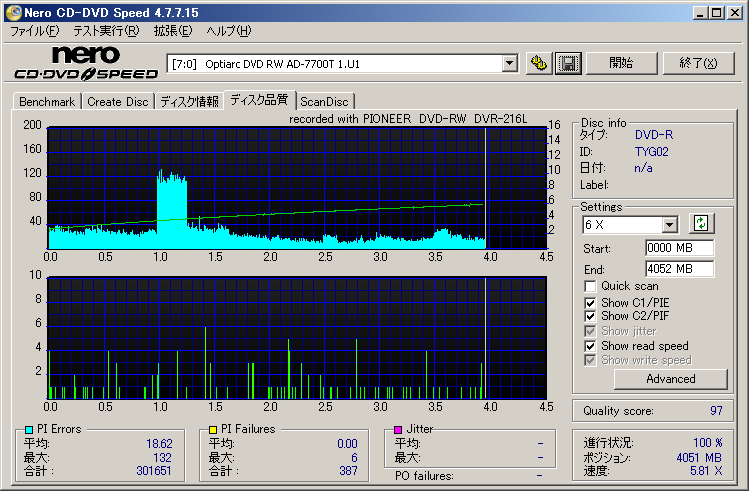
Task: Open the ファイル(F) menu
Action: pyautogui.click(x=34, y=31)
